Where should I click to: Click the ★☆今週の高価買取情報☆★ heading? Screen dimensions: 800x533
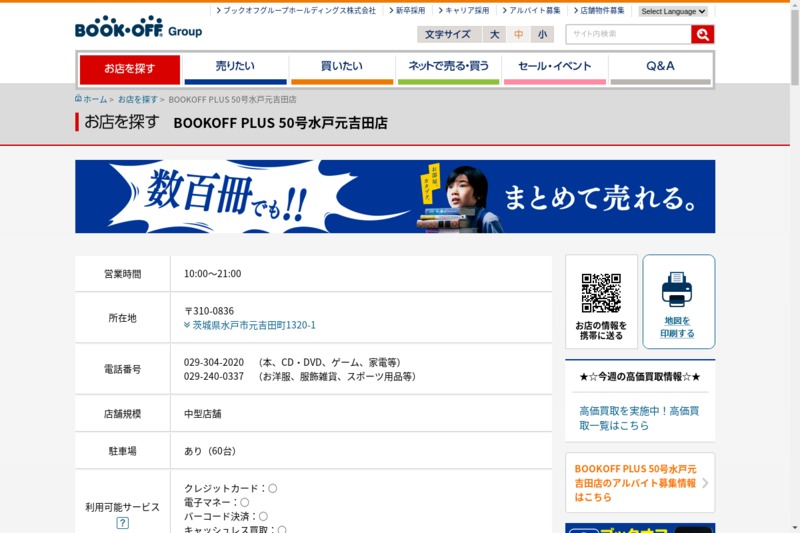pos(640,377)
